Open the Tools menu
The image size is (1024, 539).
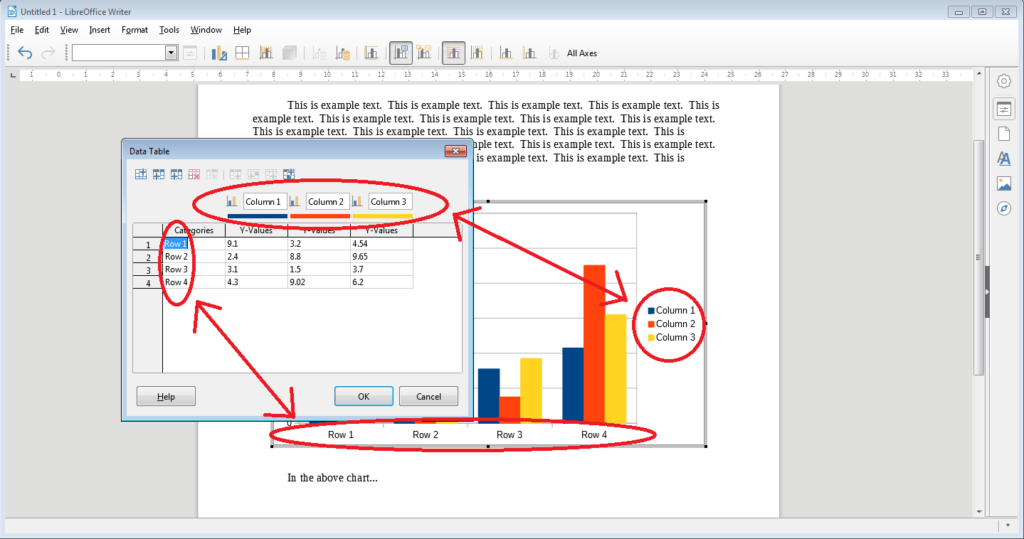(168, 29)
